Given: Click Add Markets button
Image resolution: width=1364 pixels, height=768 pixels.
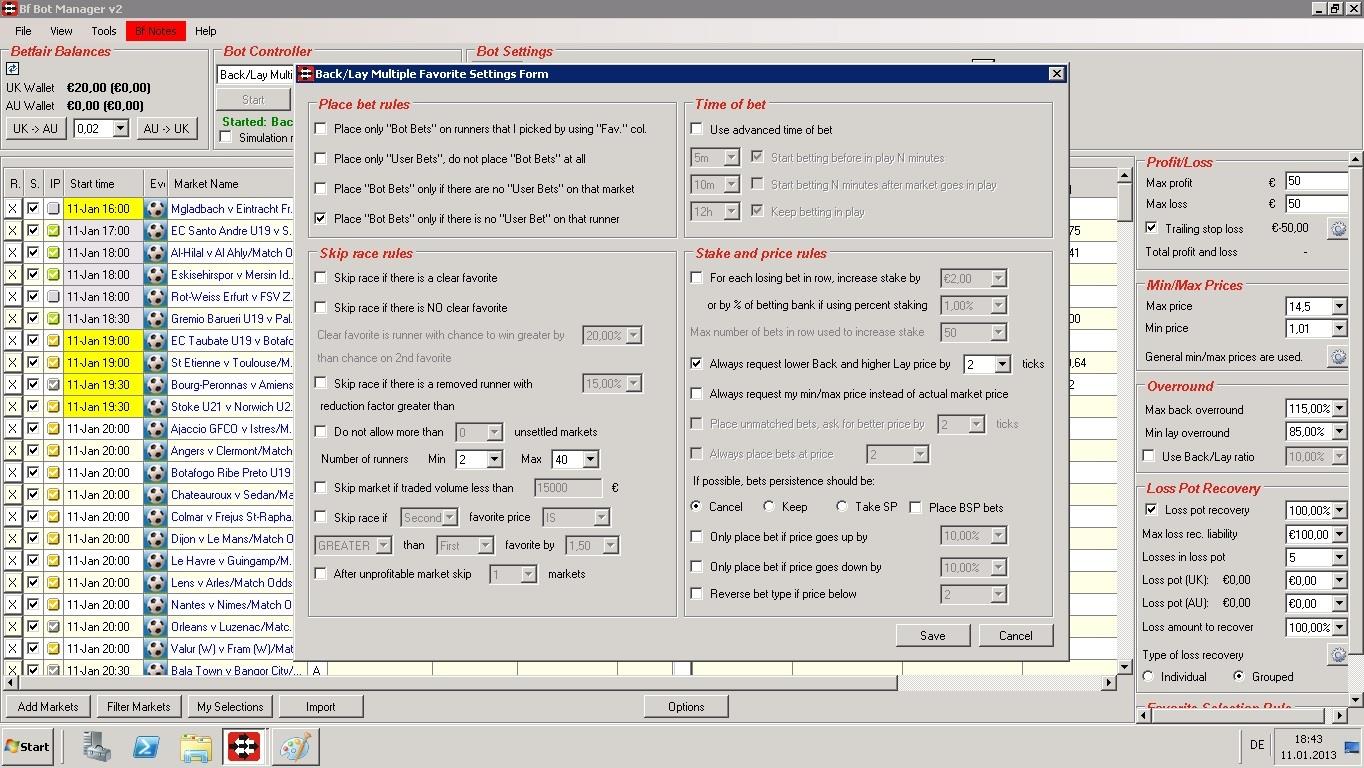Looking at the screenshot, I should [48, 706].
